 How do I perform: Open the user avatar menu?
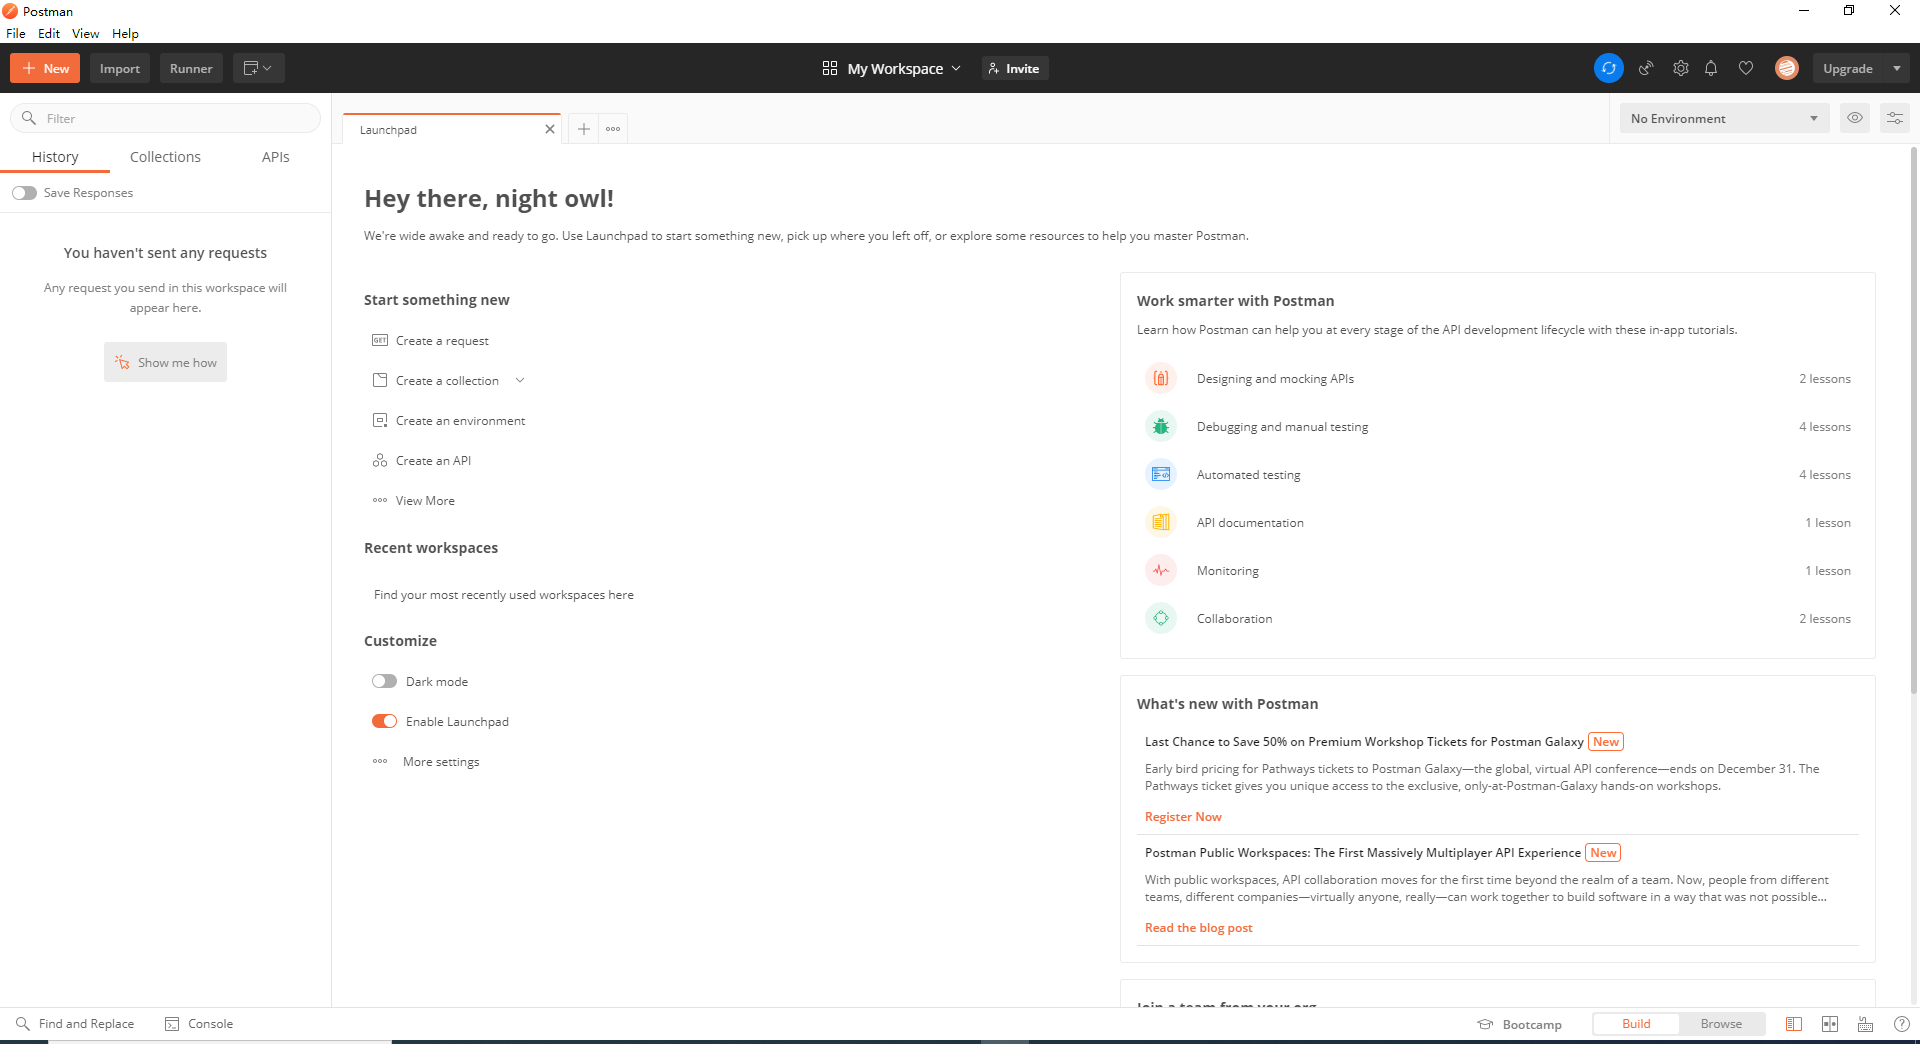(x=1787, y=68)
